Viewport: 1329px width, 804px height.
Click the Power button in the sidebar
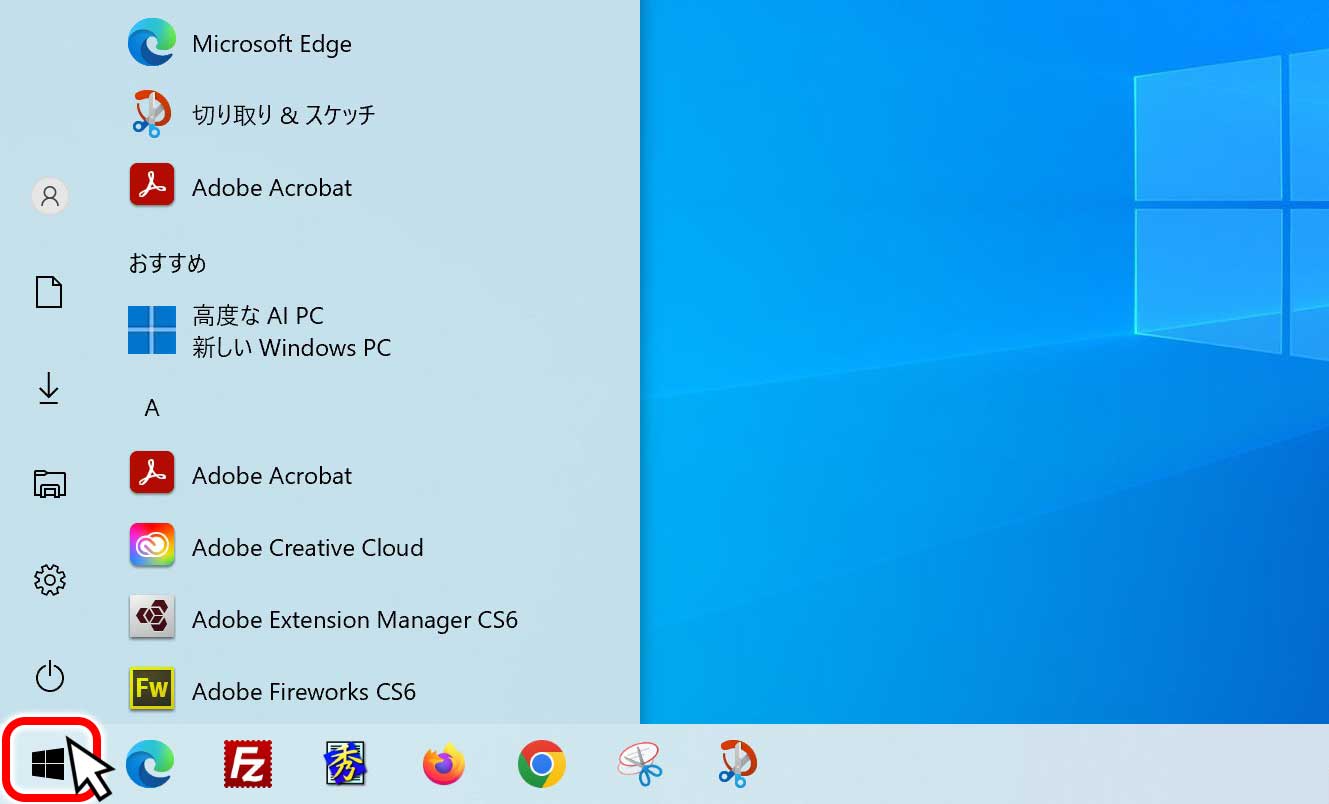[49, 677]
